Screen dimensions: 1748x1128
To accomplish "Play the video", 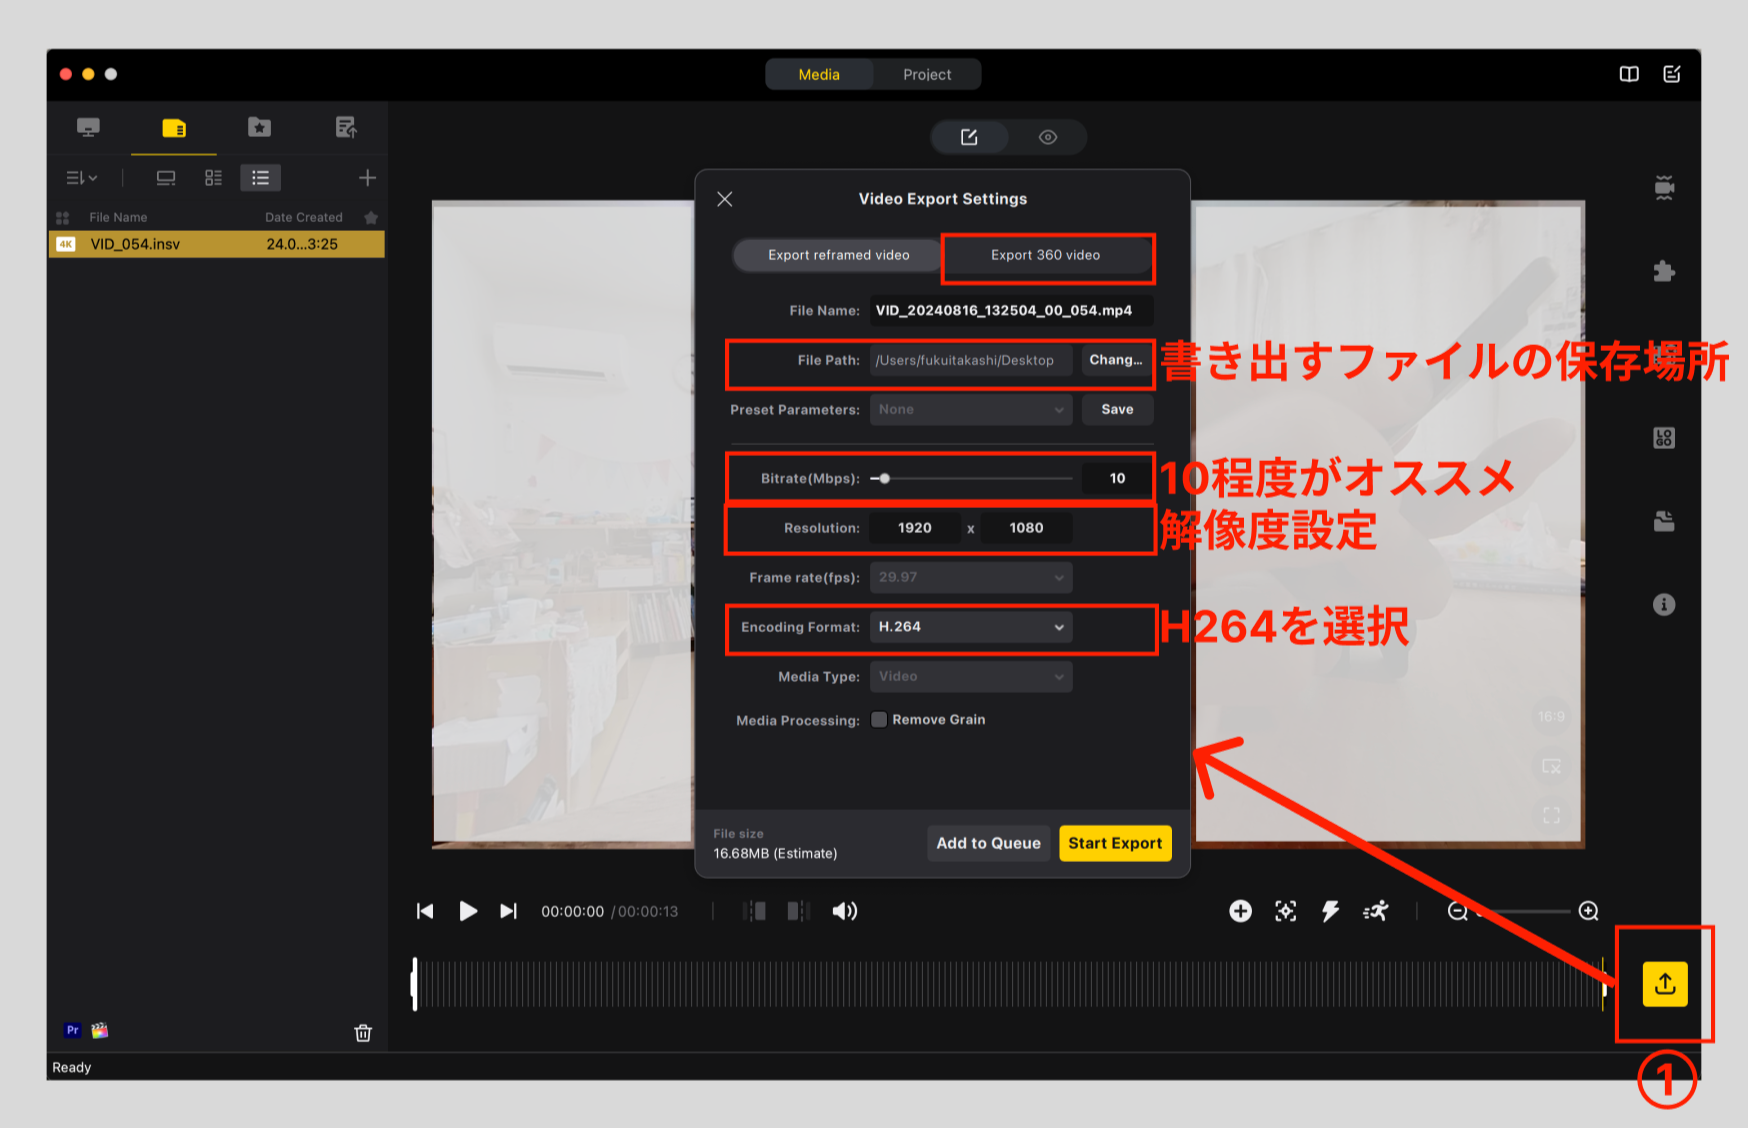I will point(468,911).
